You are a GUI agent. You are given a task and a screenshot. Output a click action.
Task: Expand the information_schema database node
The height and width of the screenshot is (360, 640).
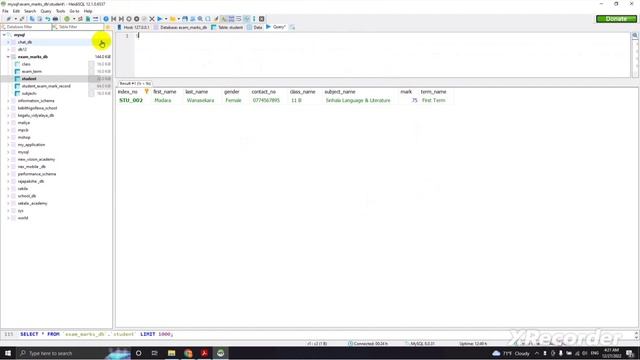(8, 101)
